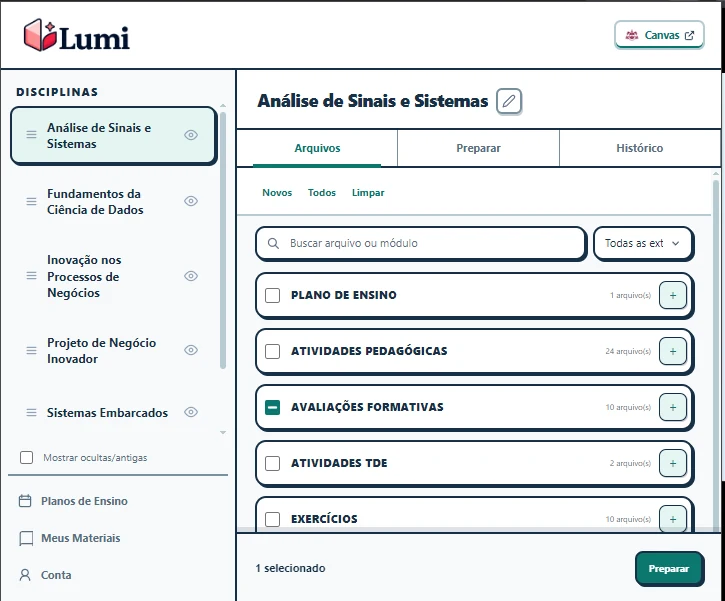Check the ATIVIDADES TDE module
Screen dimensions: 725x601
(272, 463)
